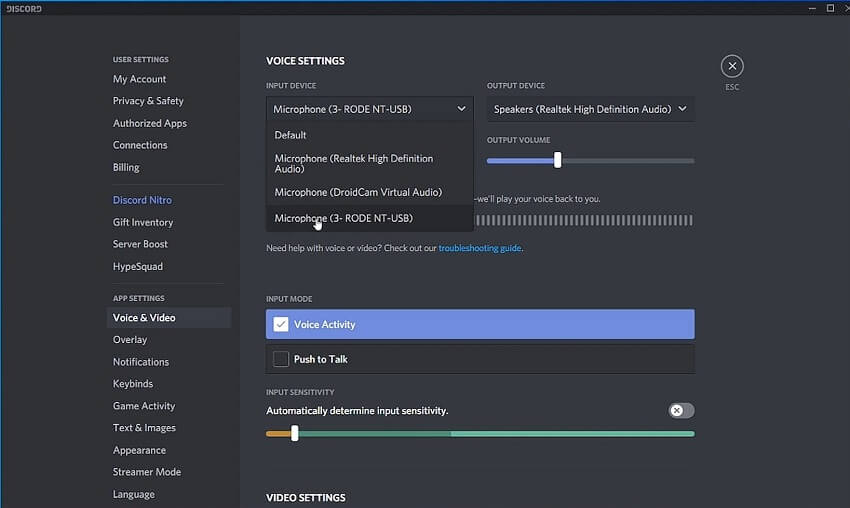Check the Voice Activity checkbox
Screen dimensions: 850x508
[x=281, y=324]
